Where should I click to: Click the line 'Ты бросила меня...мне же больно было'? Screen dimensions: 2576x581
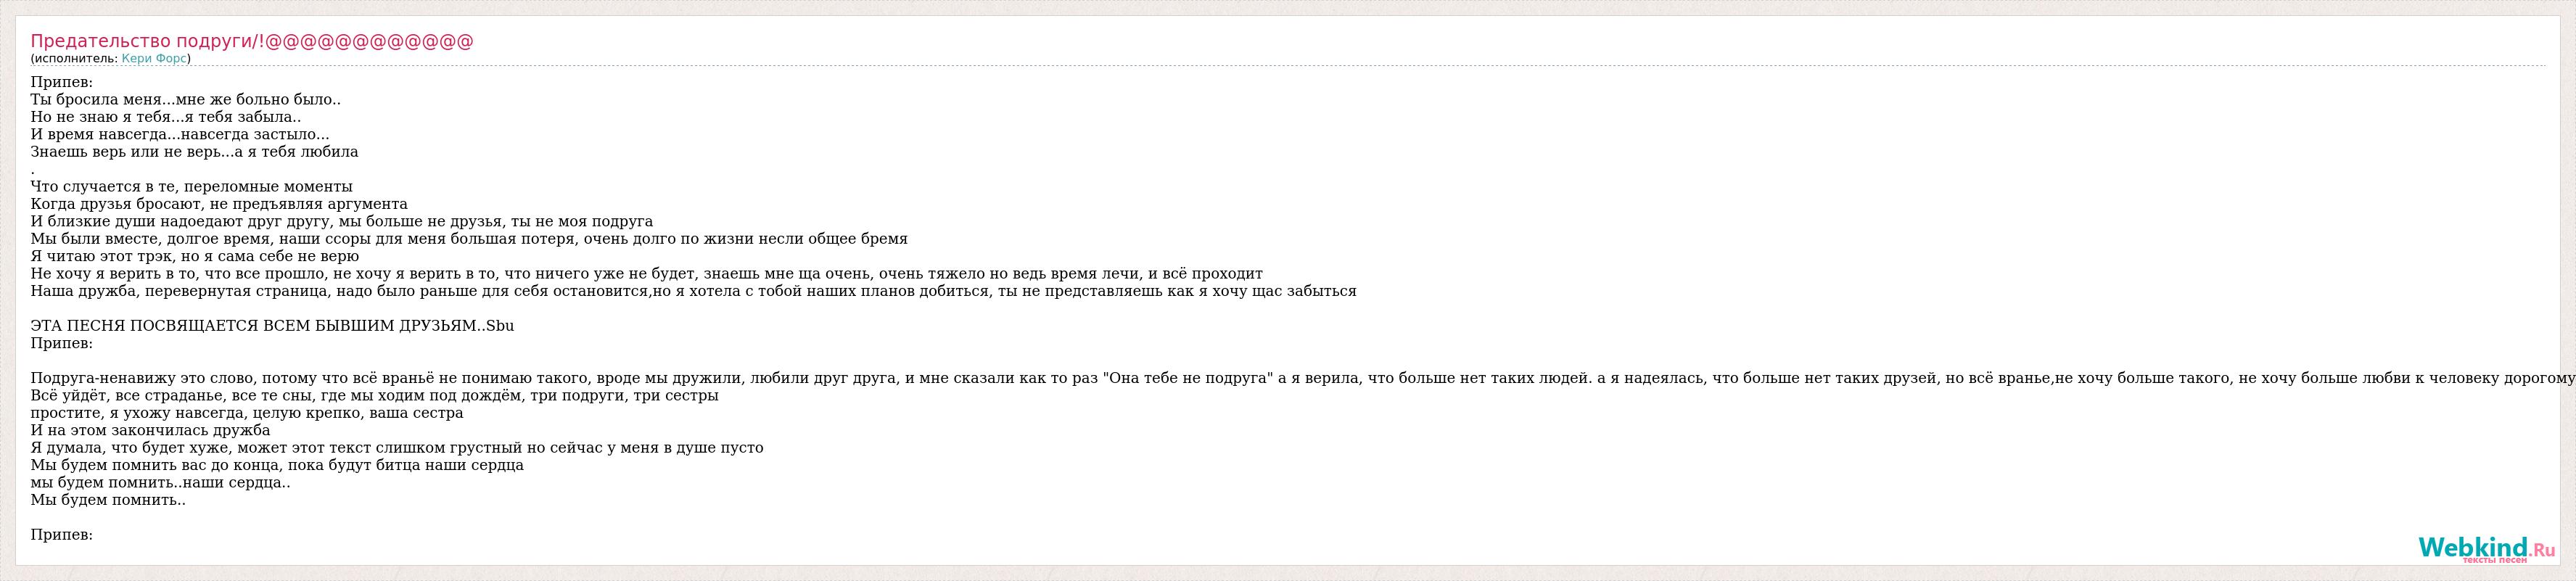[185, 100]
